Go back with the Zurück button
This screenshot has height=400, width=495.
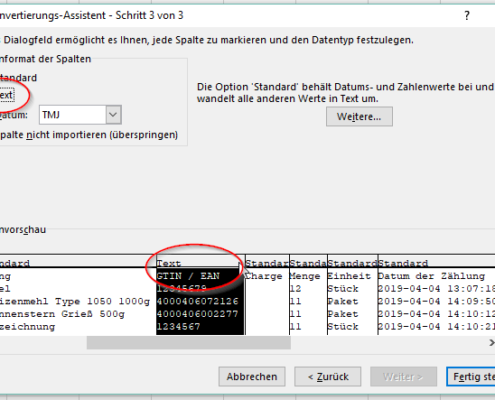pos(328,377)
